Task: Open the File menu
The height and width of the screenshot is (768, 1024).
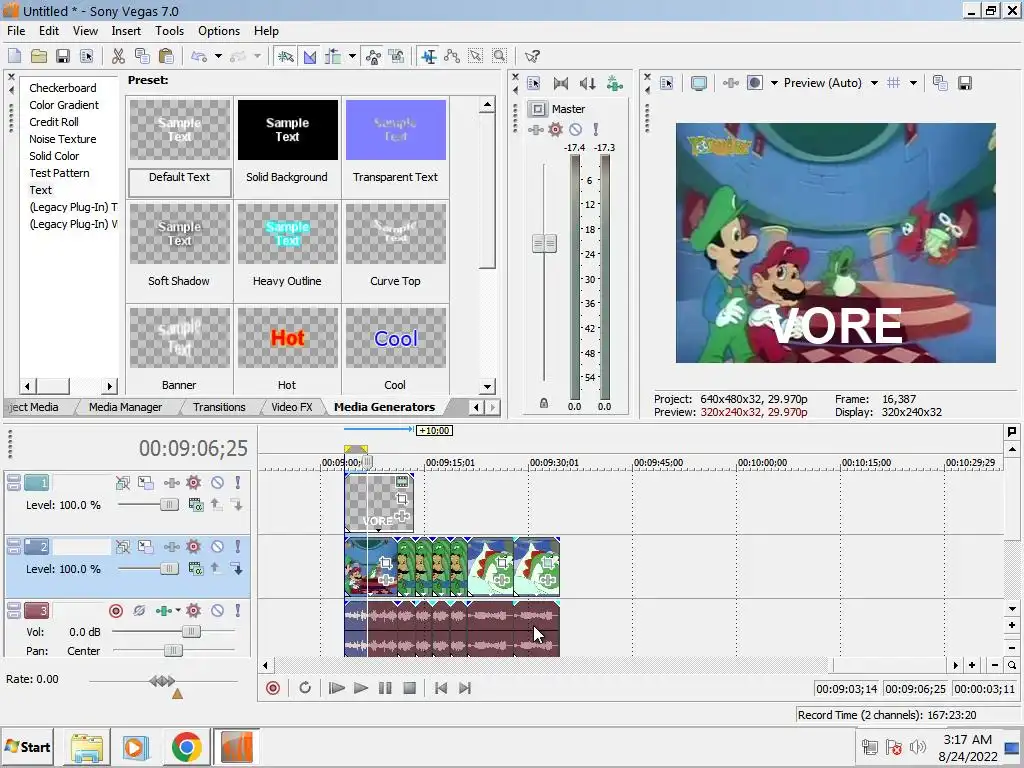Action: tap(16, 31)
